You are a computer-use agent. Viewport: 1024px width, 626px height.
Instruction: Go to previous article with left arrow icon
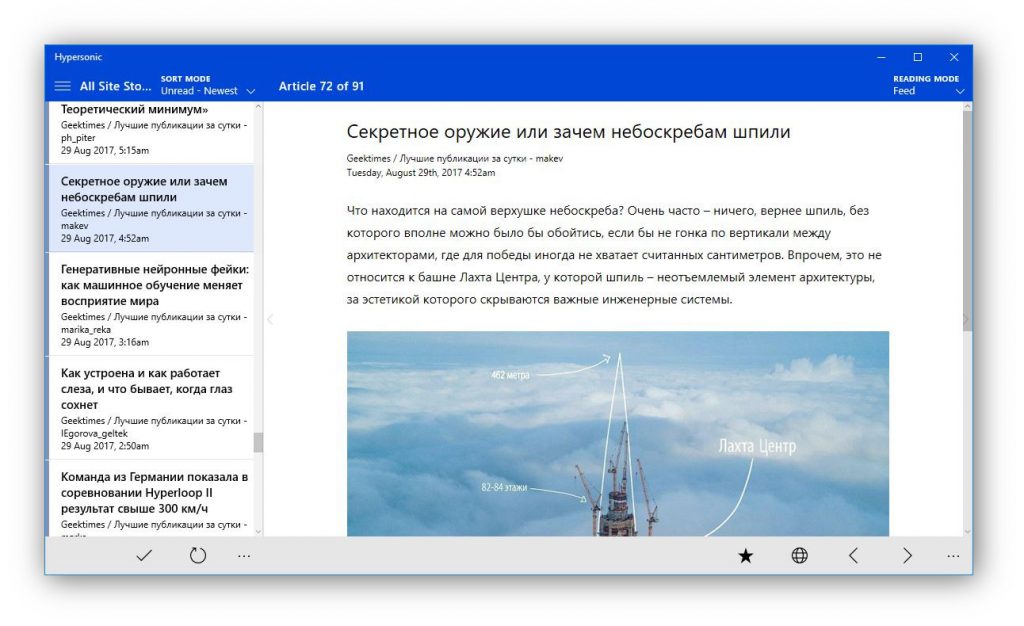[851, 554]
